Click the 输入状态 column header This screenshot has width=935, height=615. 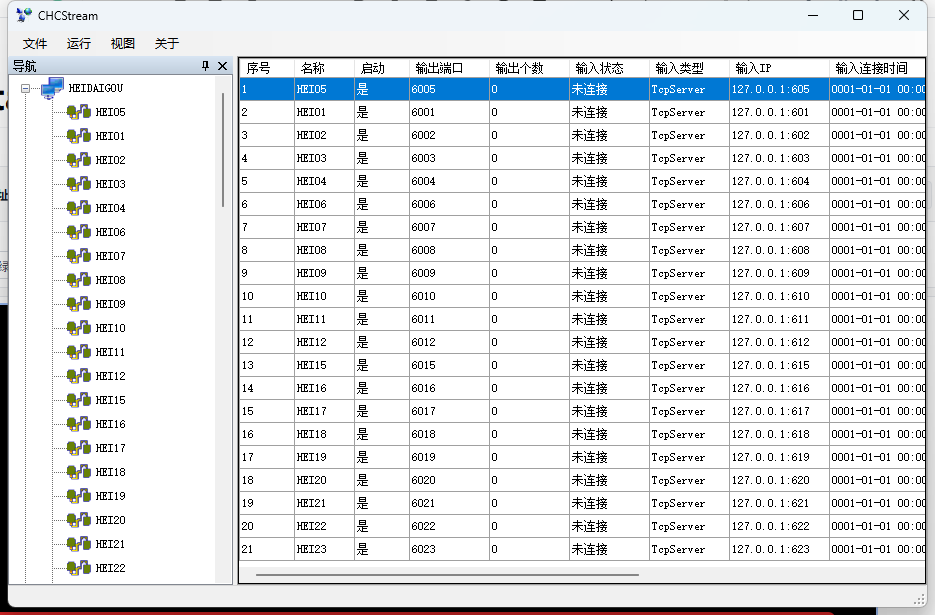600,68
